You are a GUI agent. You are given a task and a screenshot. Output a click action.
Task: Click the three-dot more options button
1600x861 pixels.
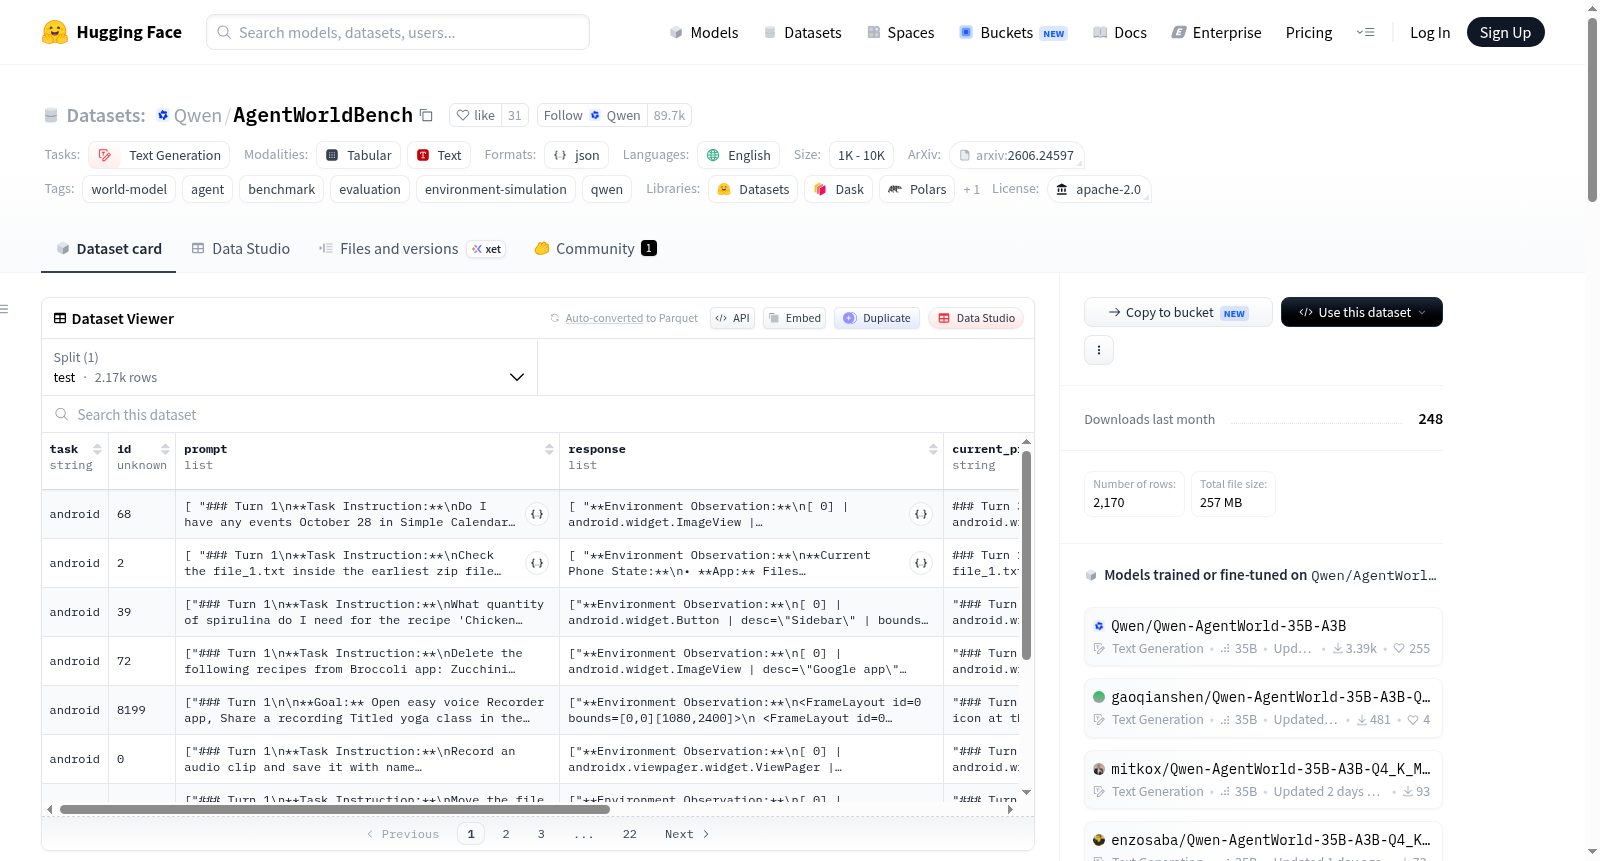point(1099,350)
